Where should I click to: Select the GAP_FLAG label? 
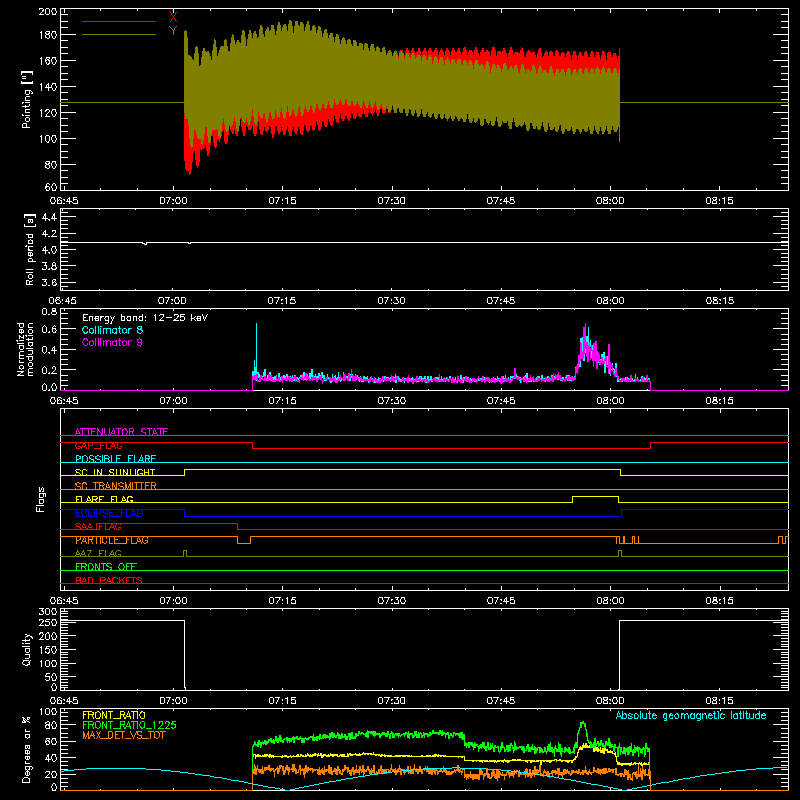tap(98, 445)
